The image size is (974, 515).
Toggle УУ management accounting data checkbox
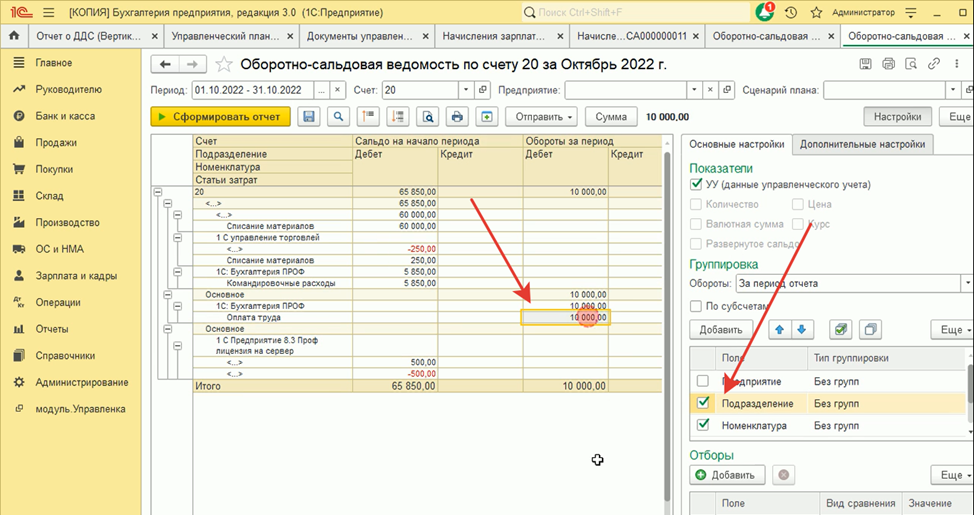pyautogui.click(x=696, y=185)
